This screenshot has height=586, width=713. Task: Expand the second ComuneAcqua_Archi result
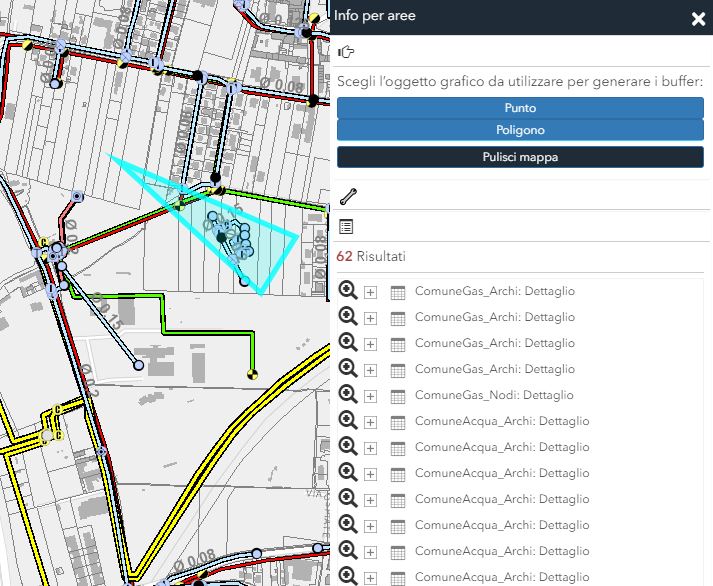click(371, 448)
